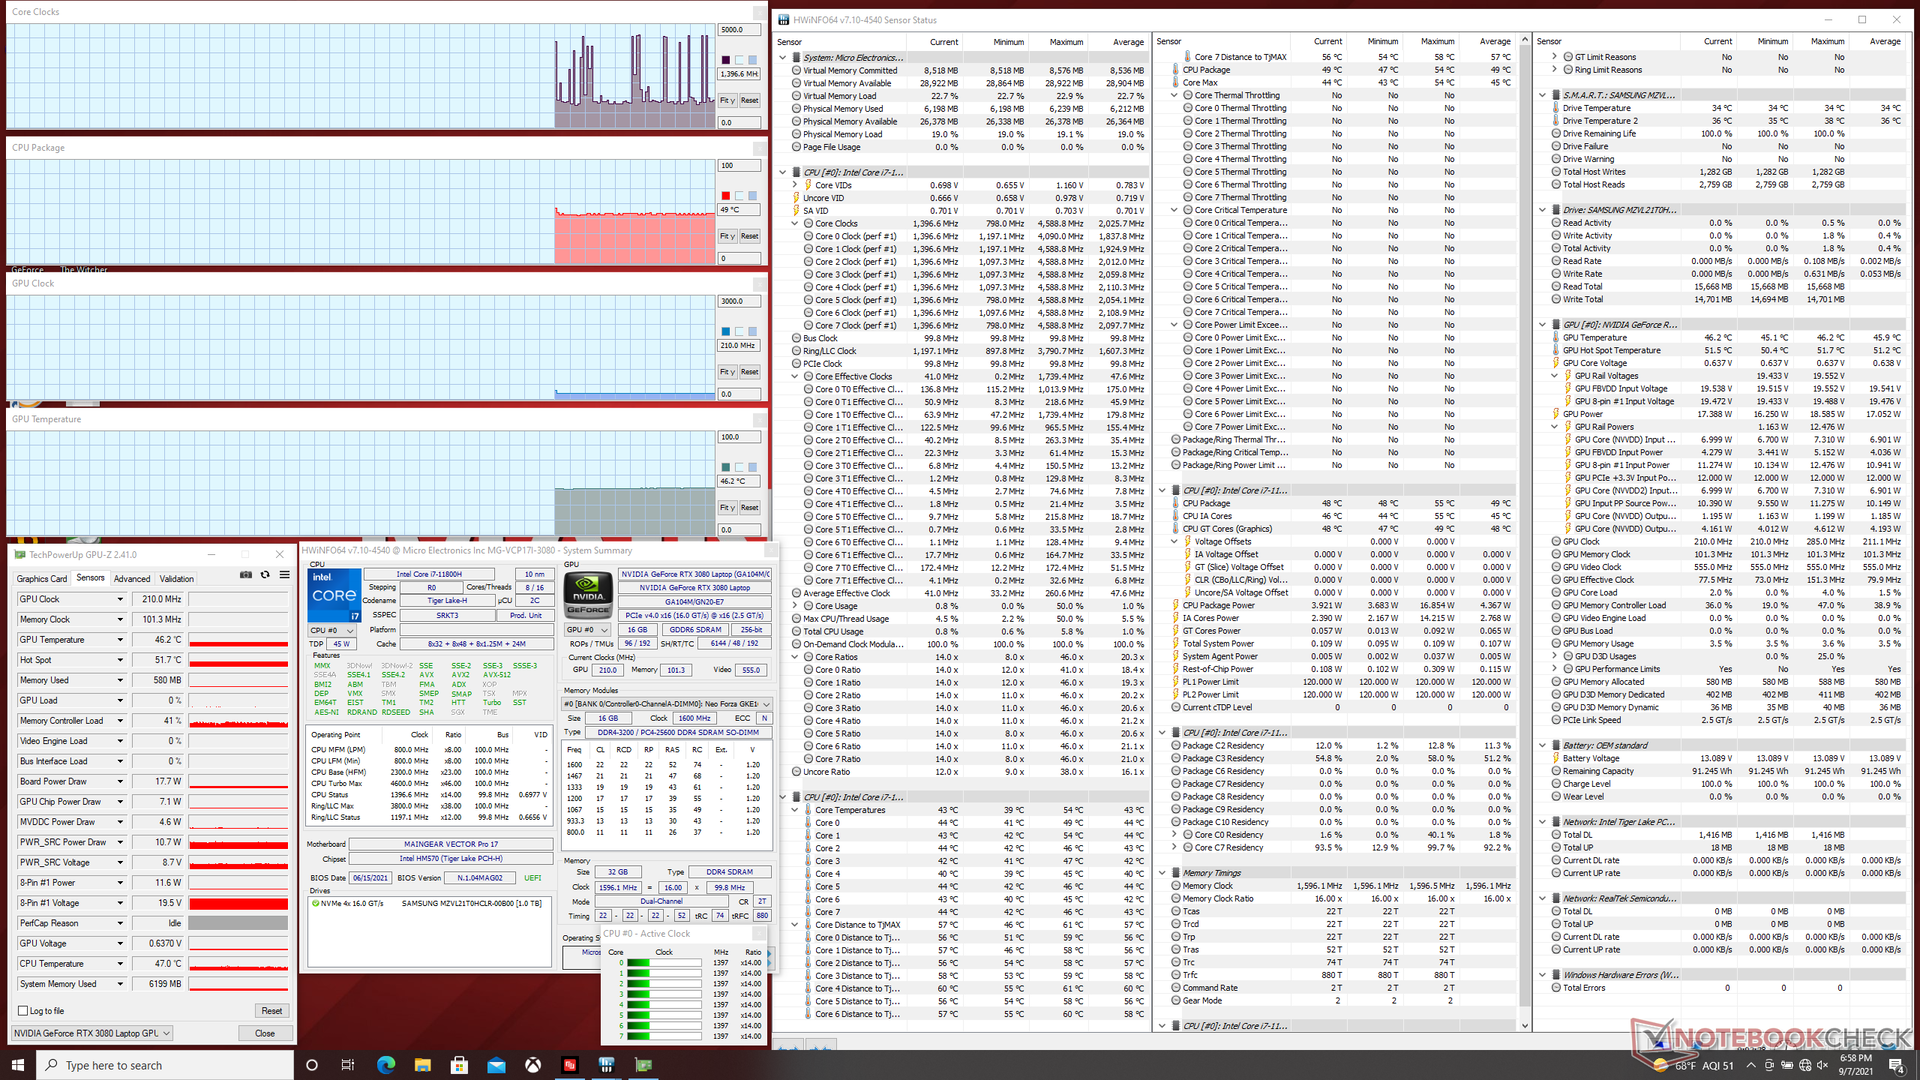Open the Xbox app from taskbar
Screen dimensions: 1920x1080
[533, 1065]
